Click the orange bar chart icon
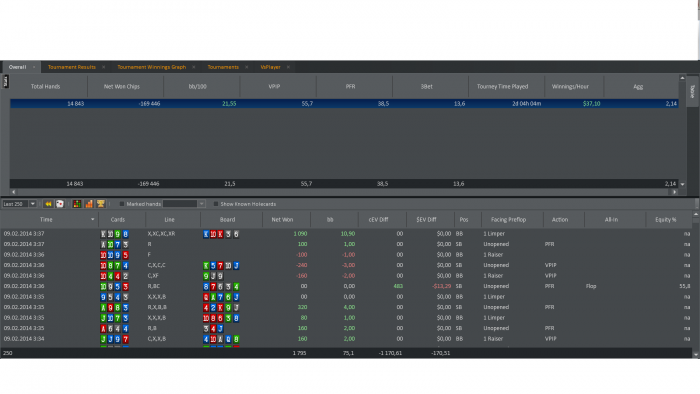The height and width of the screenshot is (394, 700). point(89,204)
